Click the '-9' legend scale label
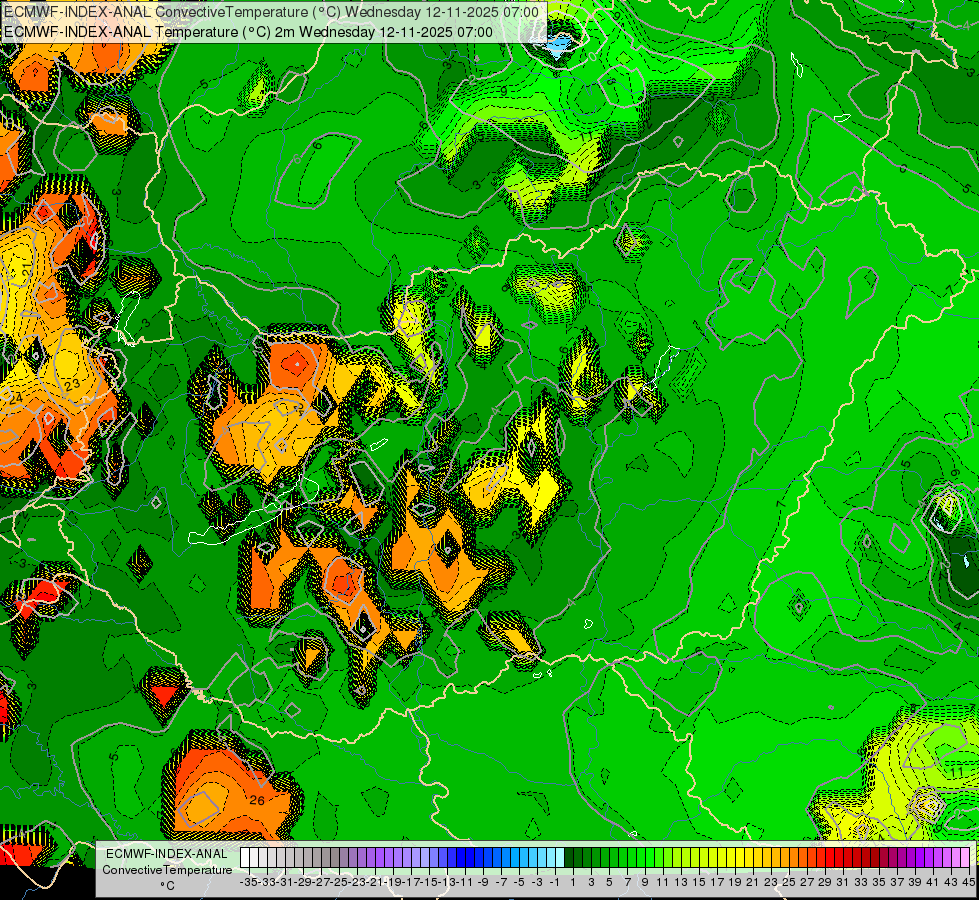This screenshot has width=979, height=900. [483, 882]
